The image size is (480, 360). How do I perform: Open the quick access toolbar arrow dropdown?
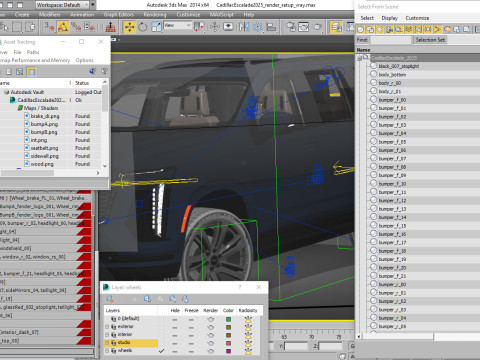point(93,5)
